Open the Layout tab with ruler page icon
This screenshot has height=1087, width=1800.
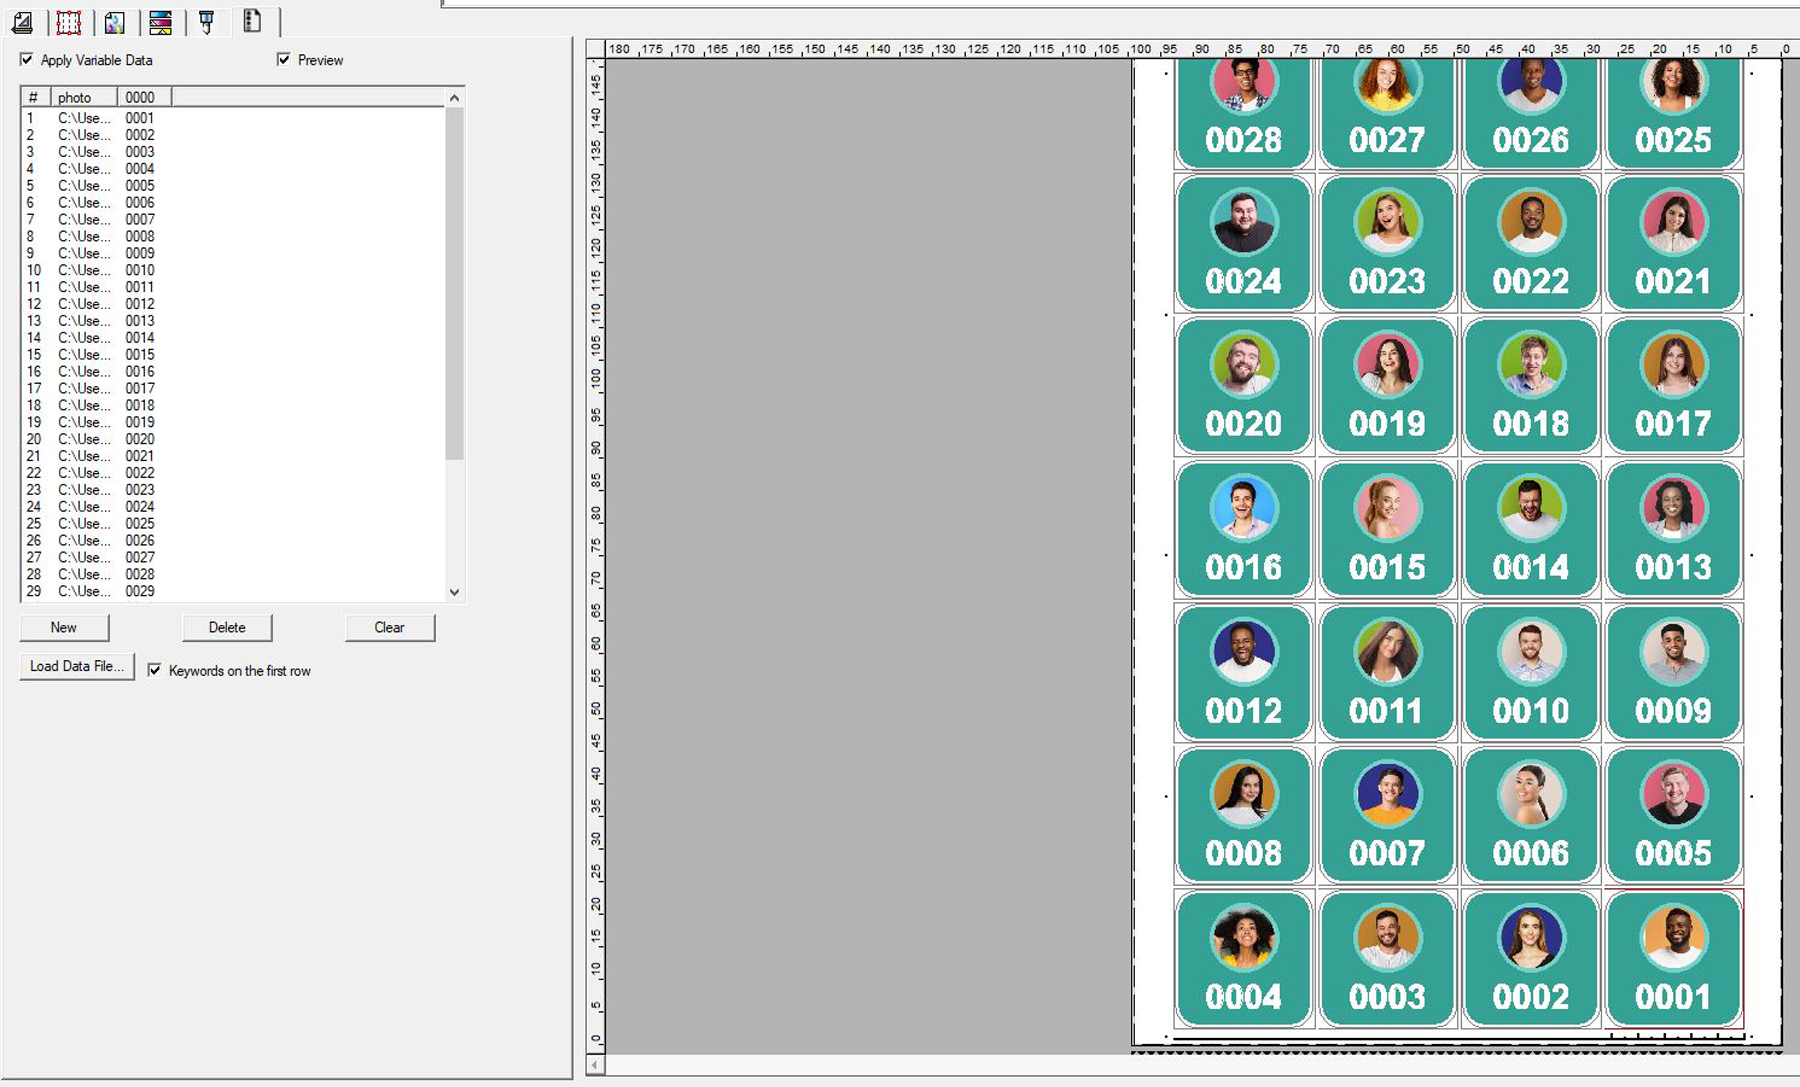pos(22,22)
